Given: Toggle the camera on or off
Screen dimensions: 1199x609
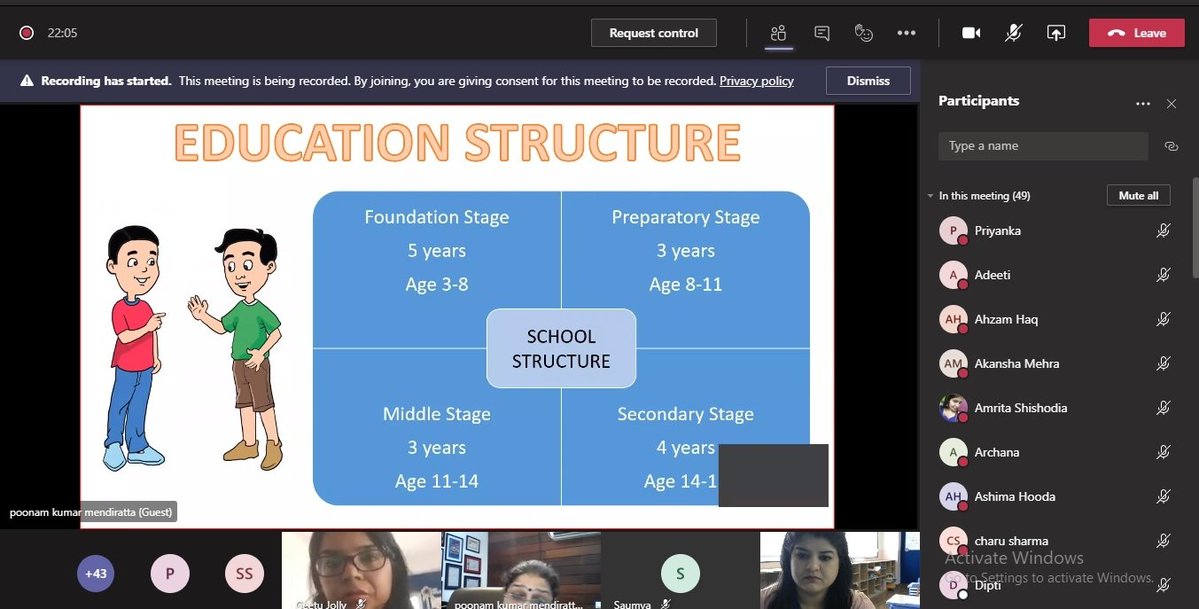Looking at the screenshot, I should pyautogui.click(x=971, y=33).
